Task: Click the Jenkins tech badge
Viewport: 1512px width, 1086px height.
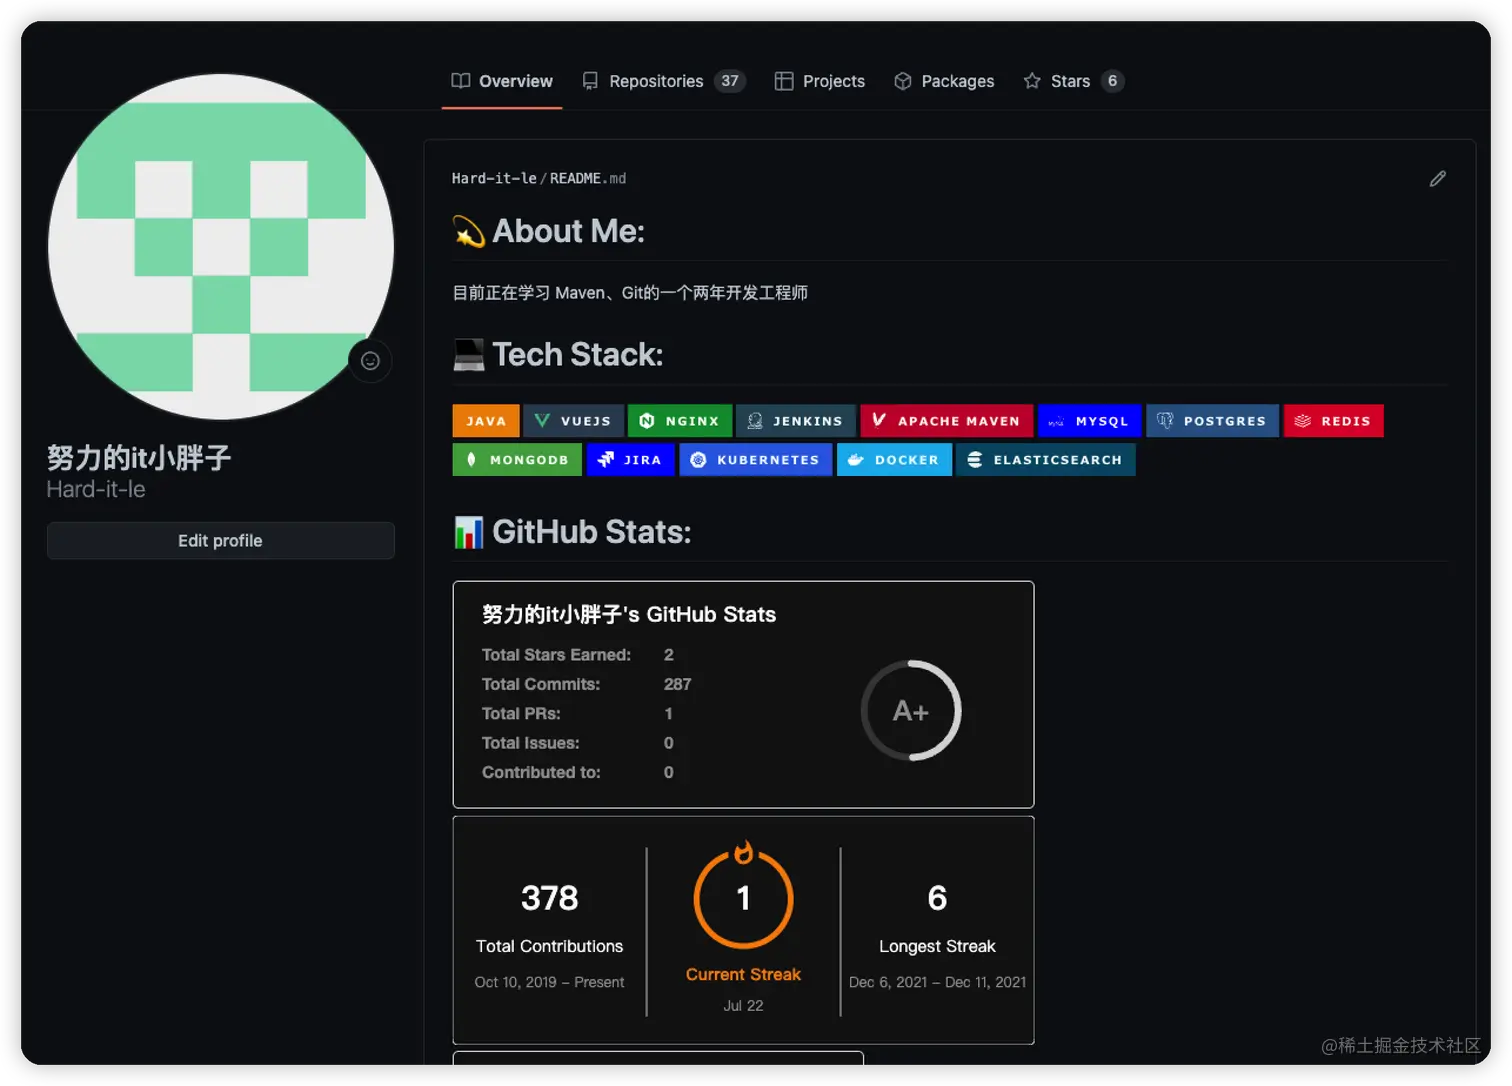Action: 796,421
